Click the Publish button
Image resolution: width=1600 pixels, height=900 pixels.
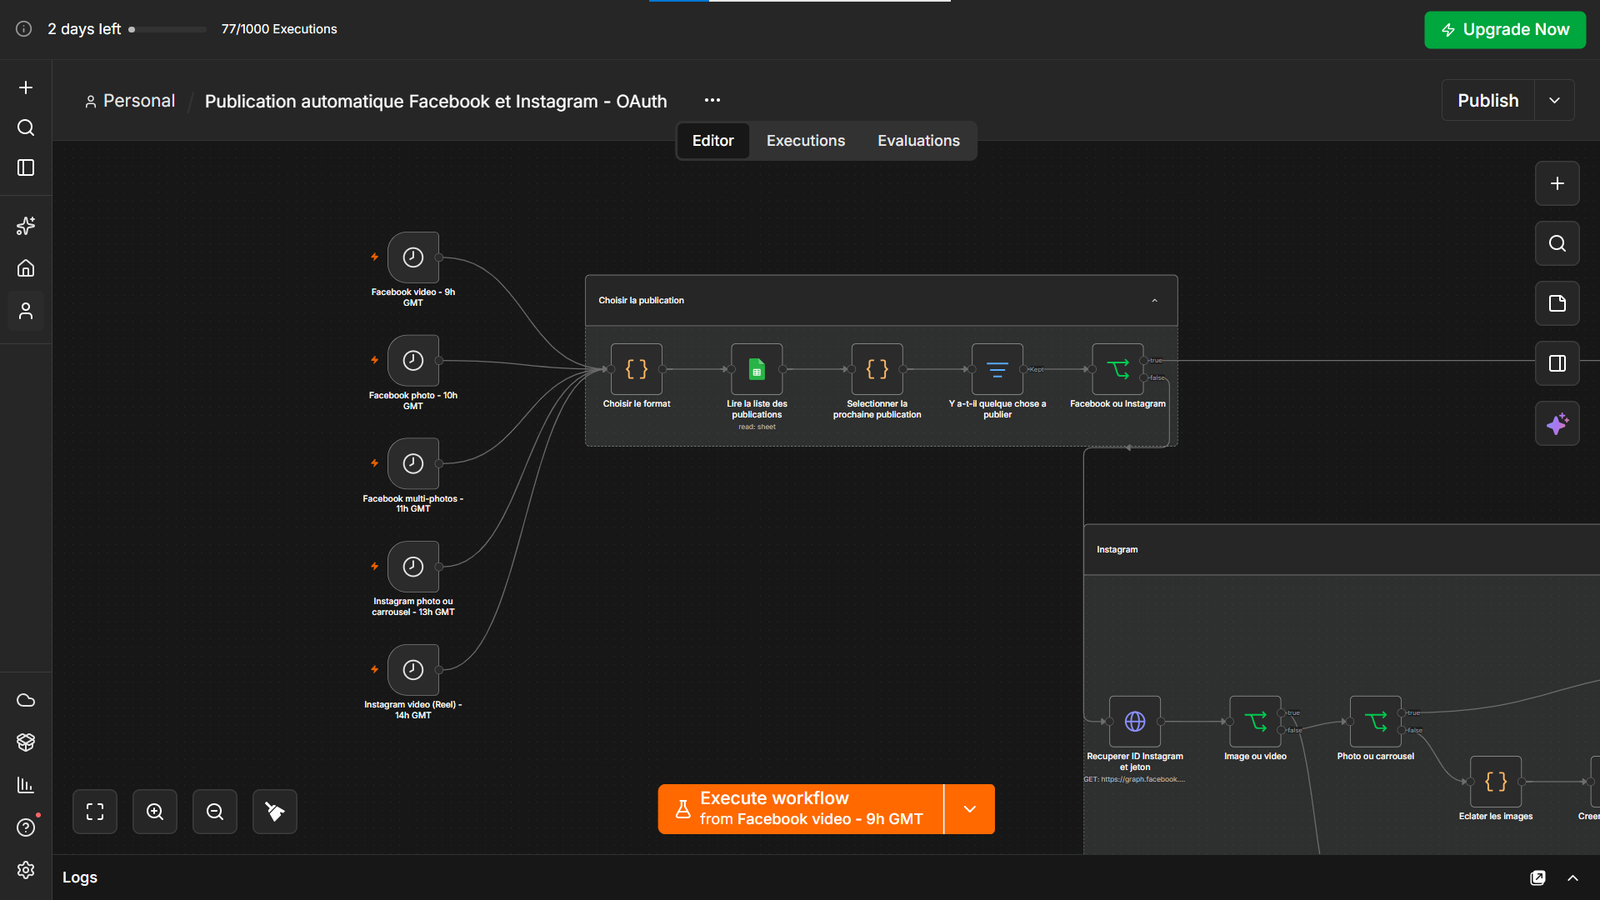pos(1488,100)
